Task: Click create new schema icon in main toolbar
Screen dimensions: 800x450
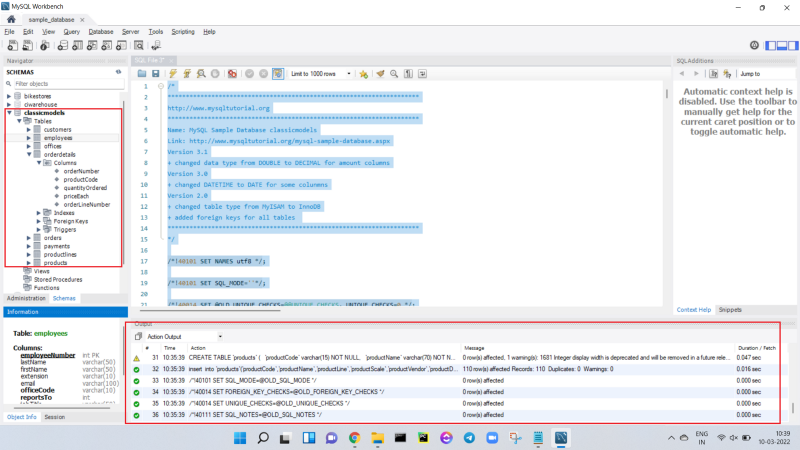Action: point(62,45)
